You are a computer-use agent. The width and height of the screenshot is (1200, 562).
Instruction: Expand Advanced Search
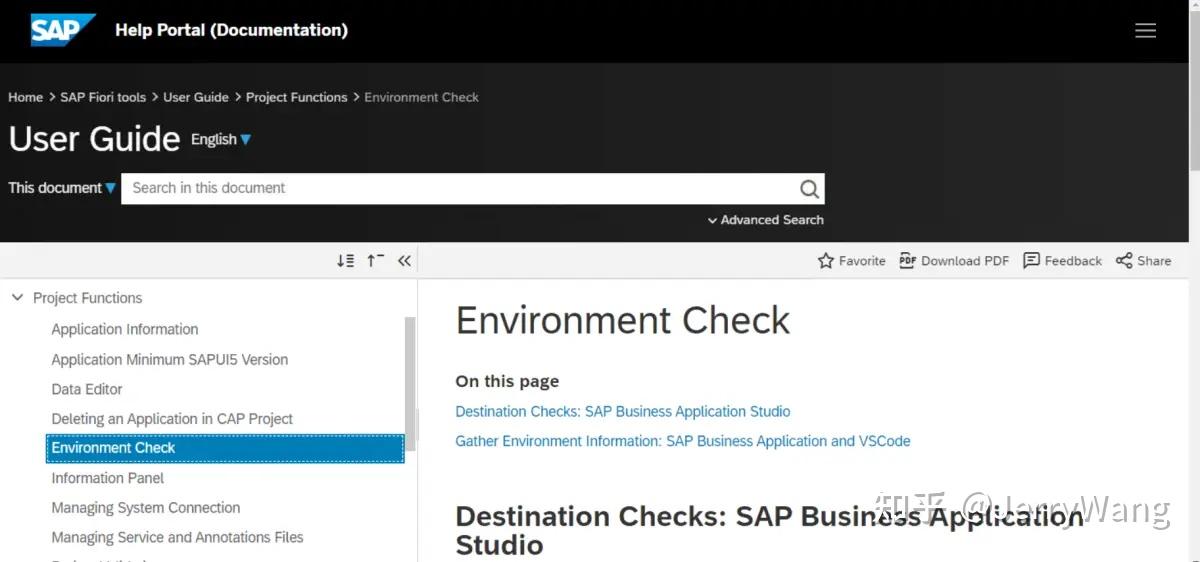(765, 220)
